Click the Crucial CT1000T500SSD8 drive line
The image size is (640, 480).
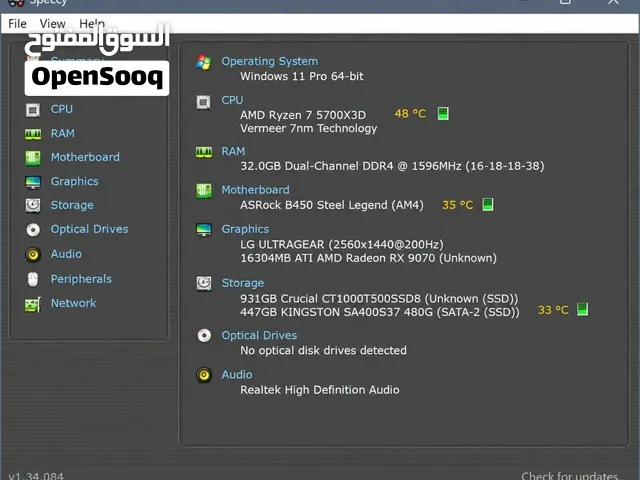pos(379,299)
